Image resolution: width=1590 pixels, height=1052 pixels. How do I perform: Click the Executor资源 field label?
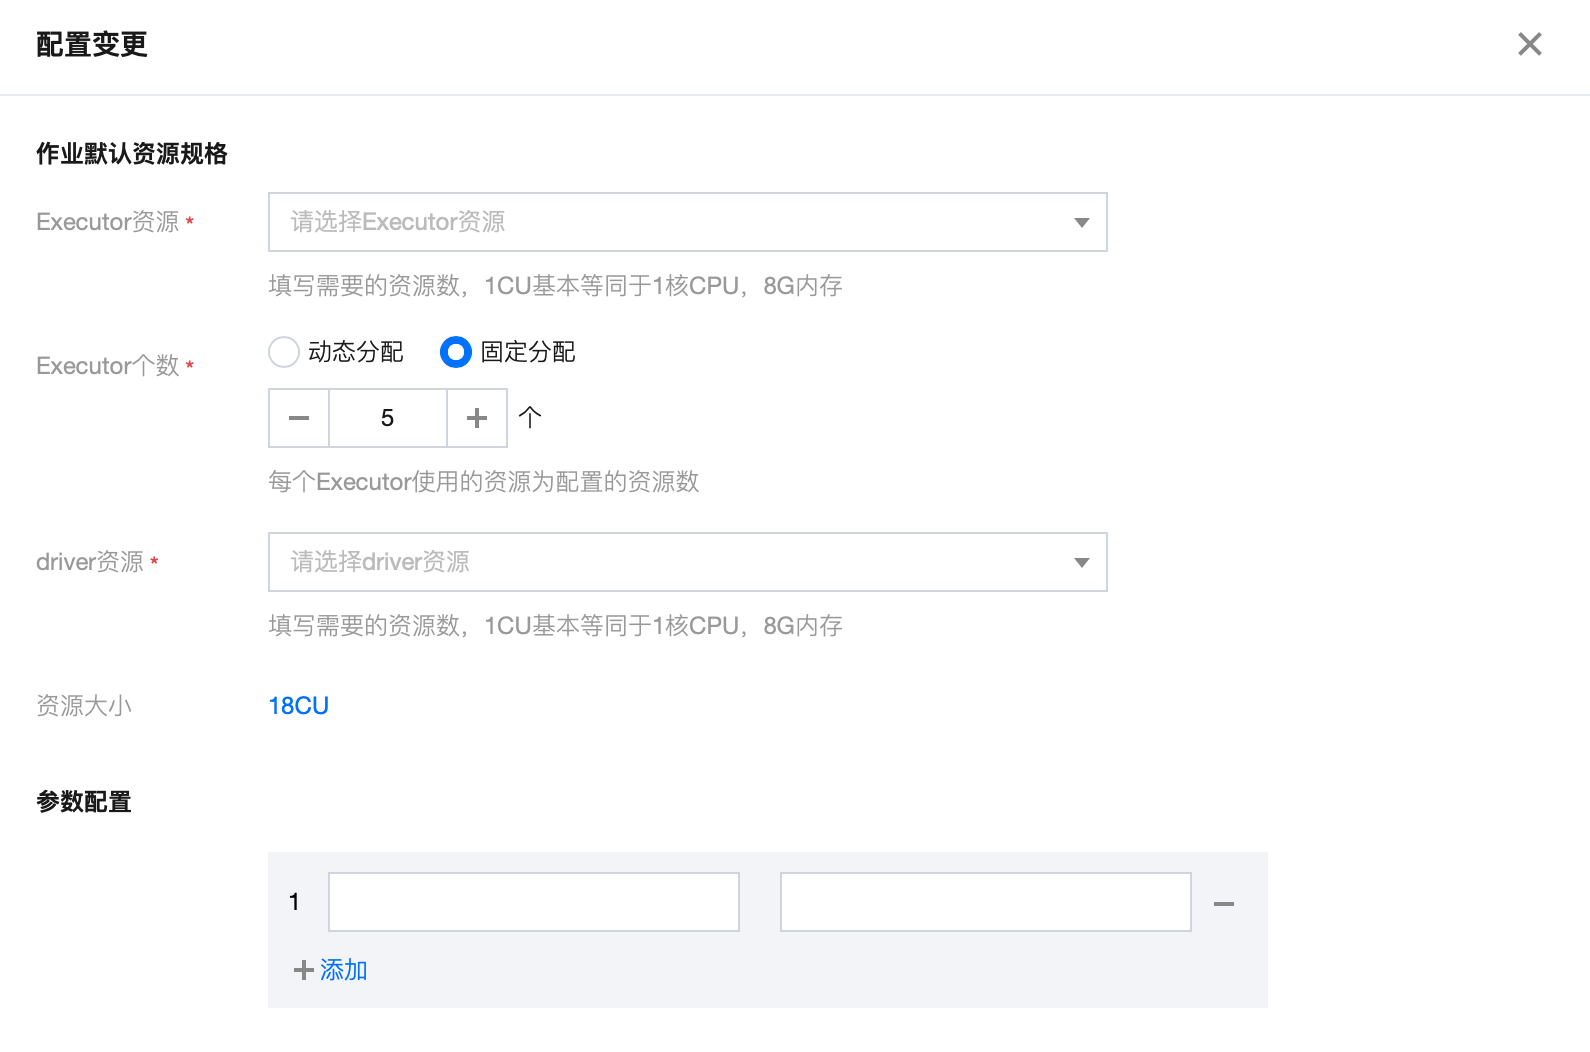point(107,222)
